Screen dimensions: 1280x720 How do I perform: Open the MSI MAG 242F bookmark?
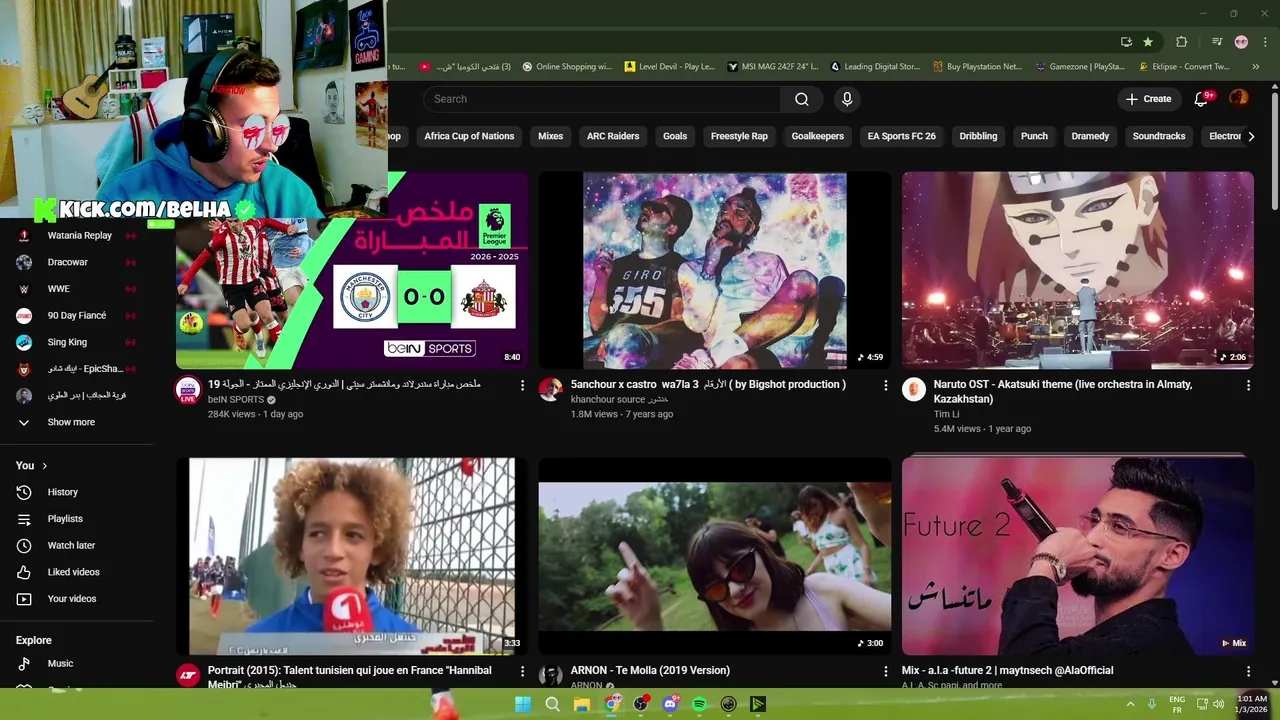(x=772, y=67)
